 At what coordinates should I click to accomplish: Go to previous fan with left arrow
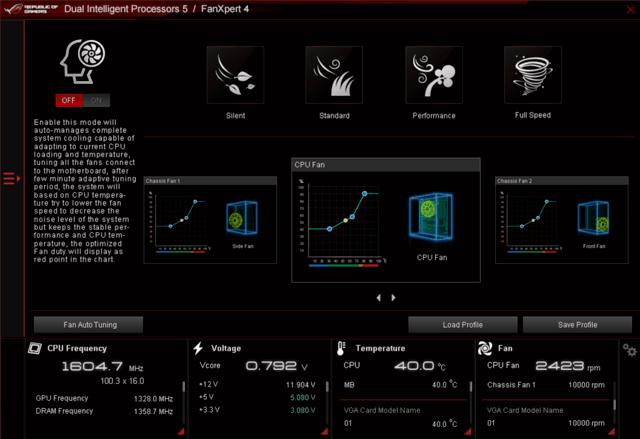point(379,298)
